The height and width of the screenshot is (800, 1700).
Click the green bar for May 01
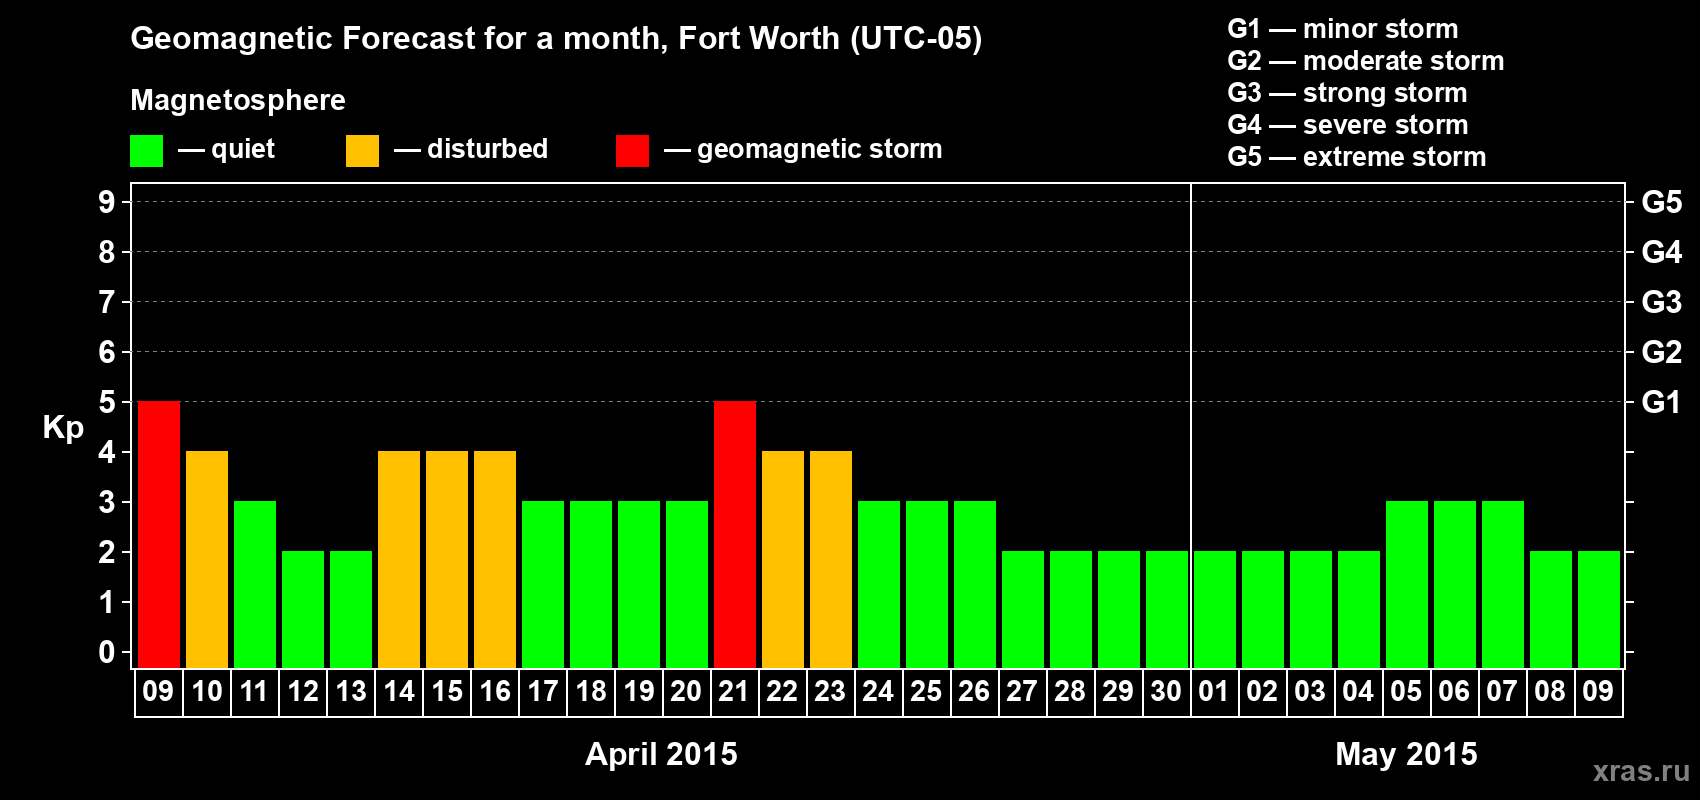click(1215, 610)
